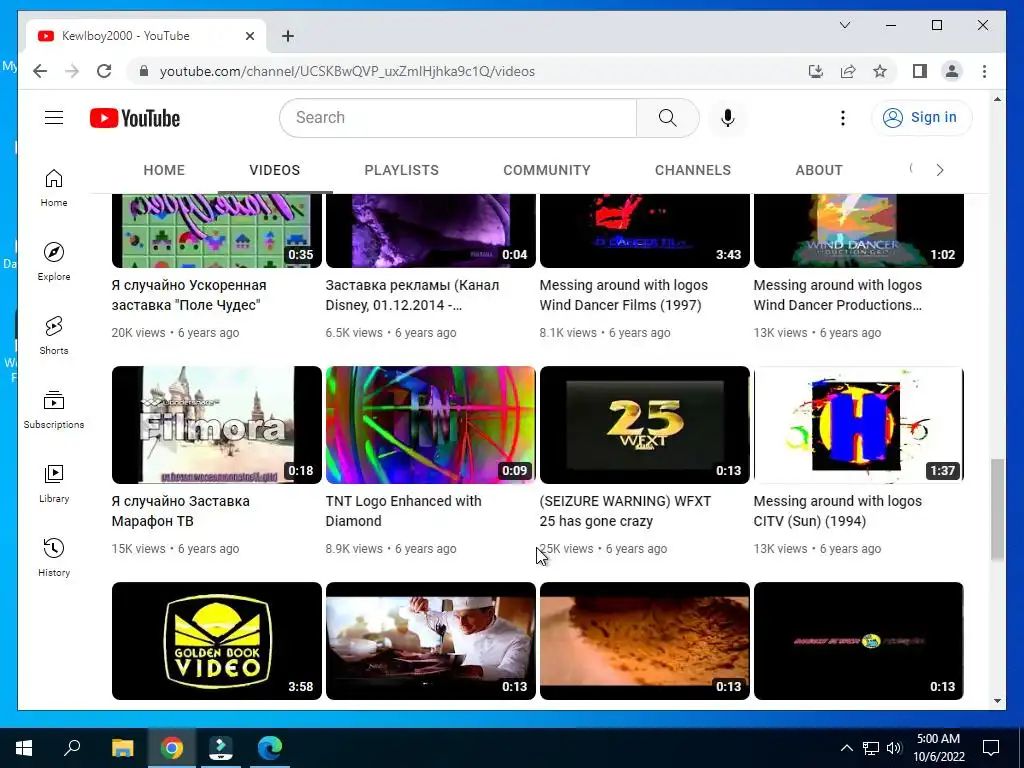Open Windows Start menu

coord(24,748)
